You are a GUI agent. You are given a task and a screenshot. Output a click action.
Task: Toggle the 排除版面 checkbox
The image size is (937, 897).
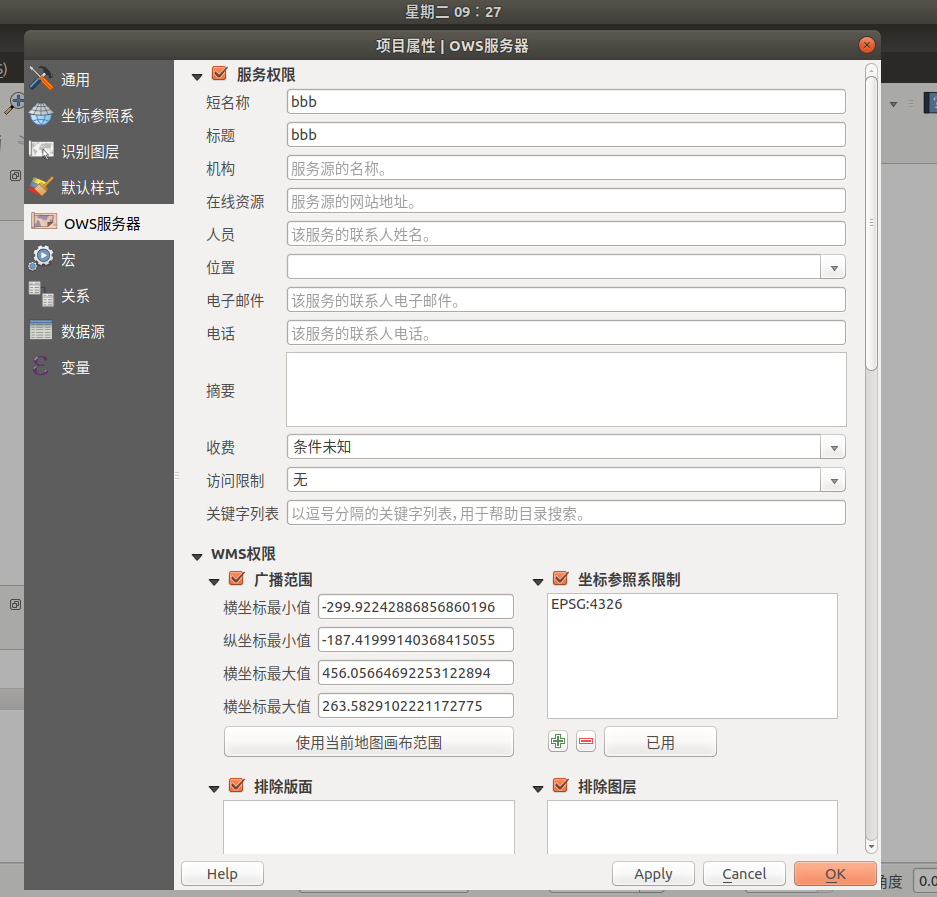[x=237, y=785]
